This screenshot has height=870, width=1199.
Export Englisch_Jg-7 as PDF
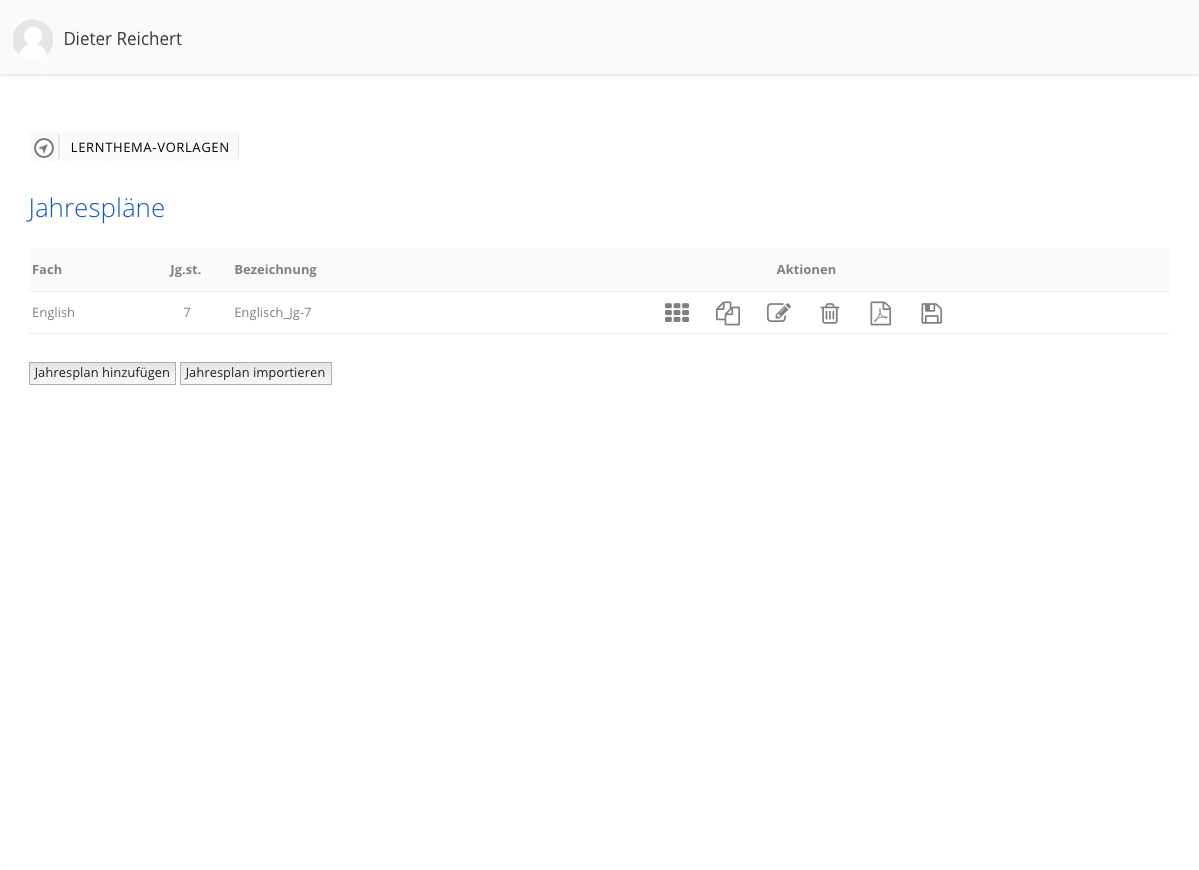coord(881,313)
